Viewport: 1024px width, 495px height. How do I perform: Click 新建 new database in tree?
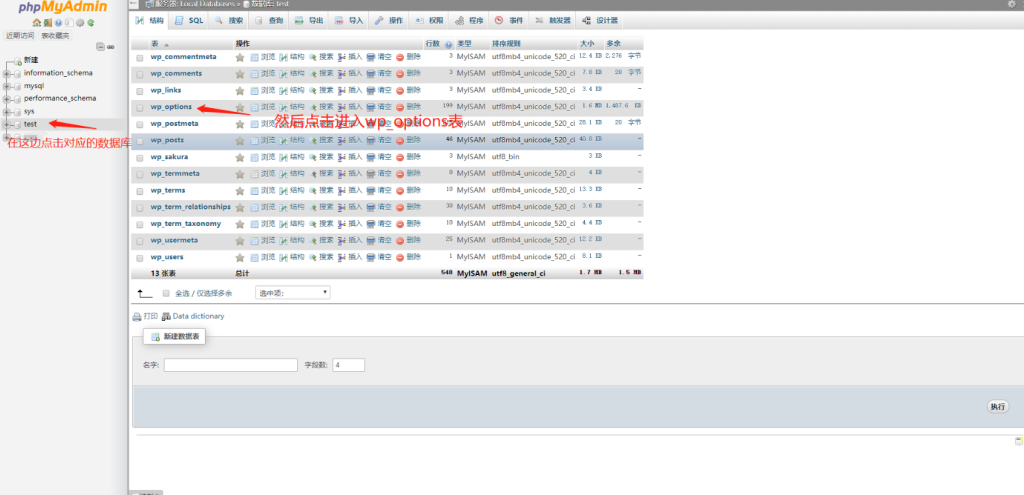(31, 60)
